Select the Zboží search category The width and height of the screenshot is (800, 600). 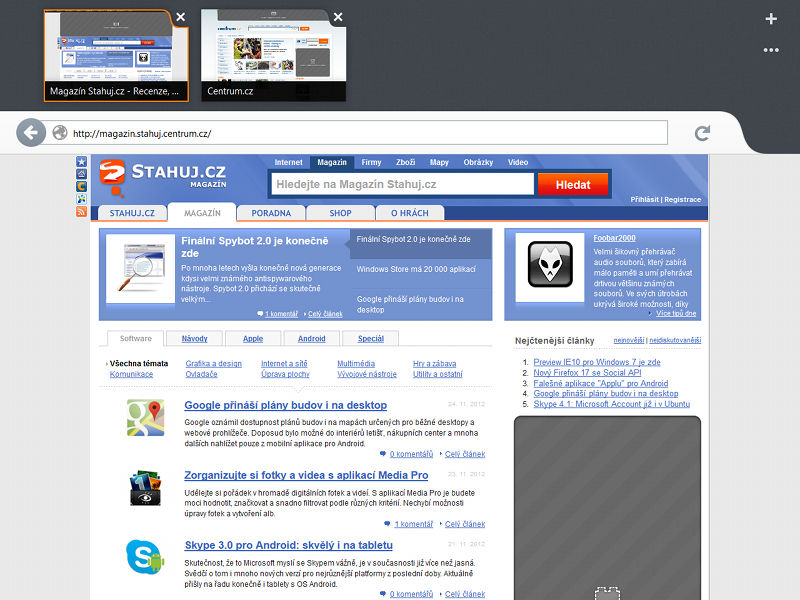(405, 162)
